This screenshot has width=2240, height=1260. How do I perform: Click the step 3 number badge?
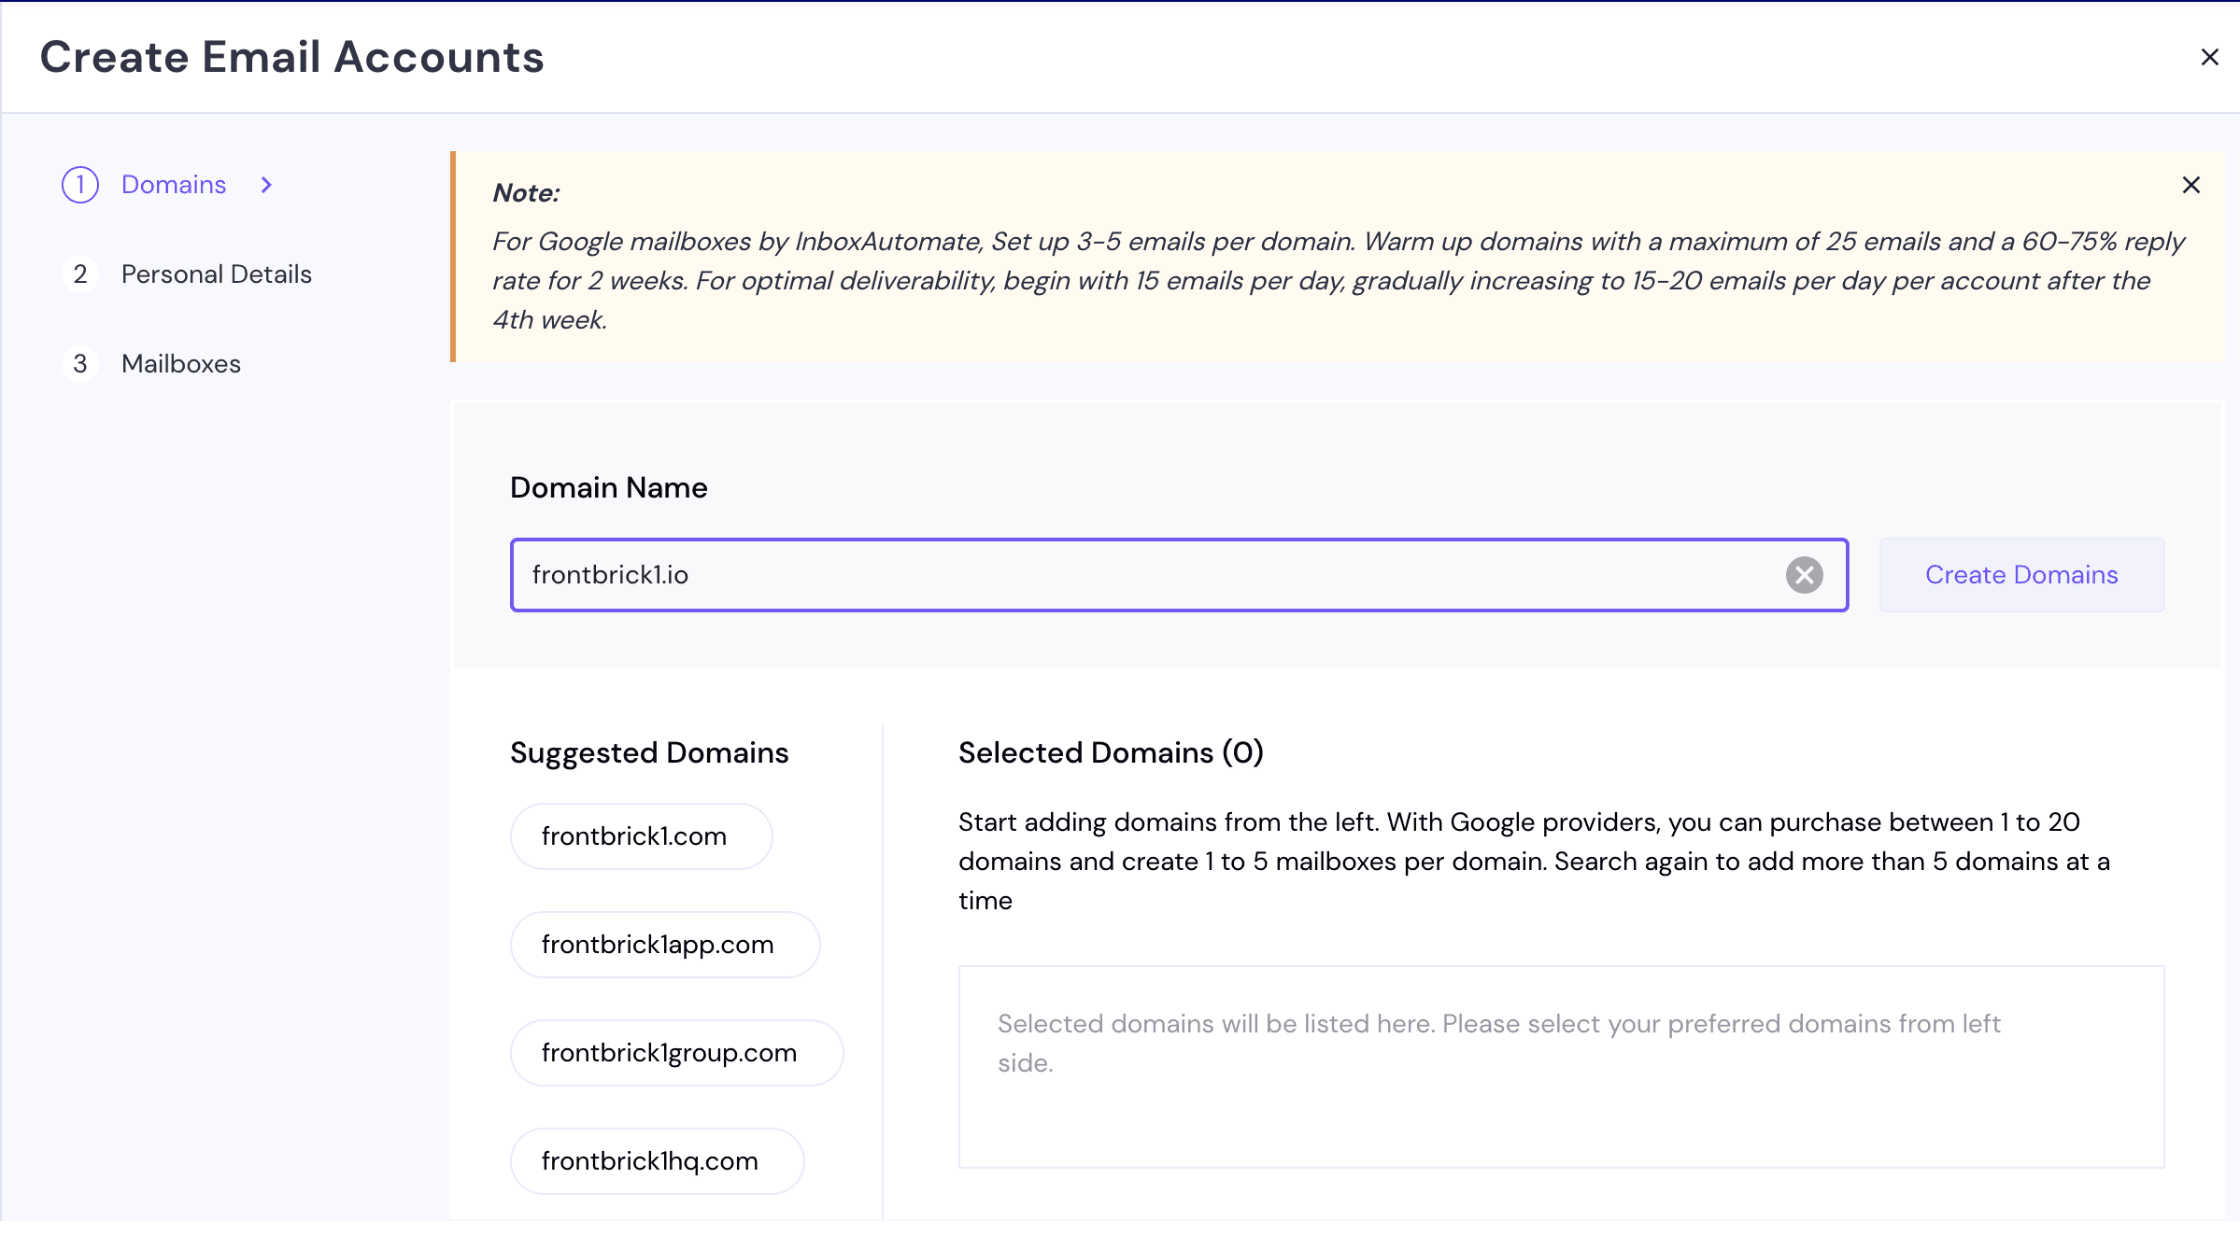80,364
